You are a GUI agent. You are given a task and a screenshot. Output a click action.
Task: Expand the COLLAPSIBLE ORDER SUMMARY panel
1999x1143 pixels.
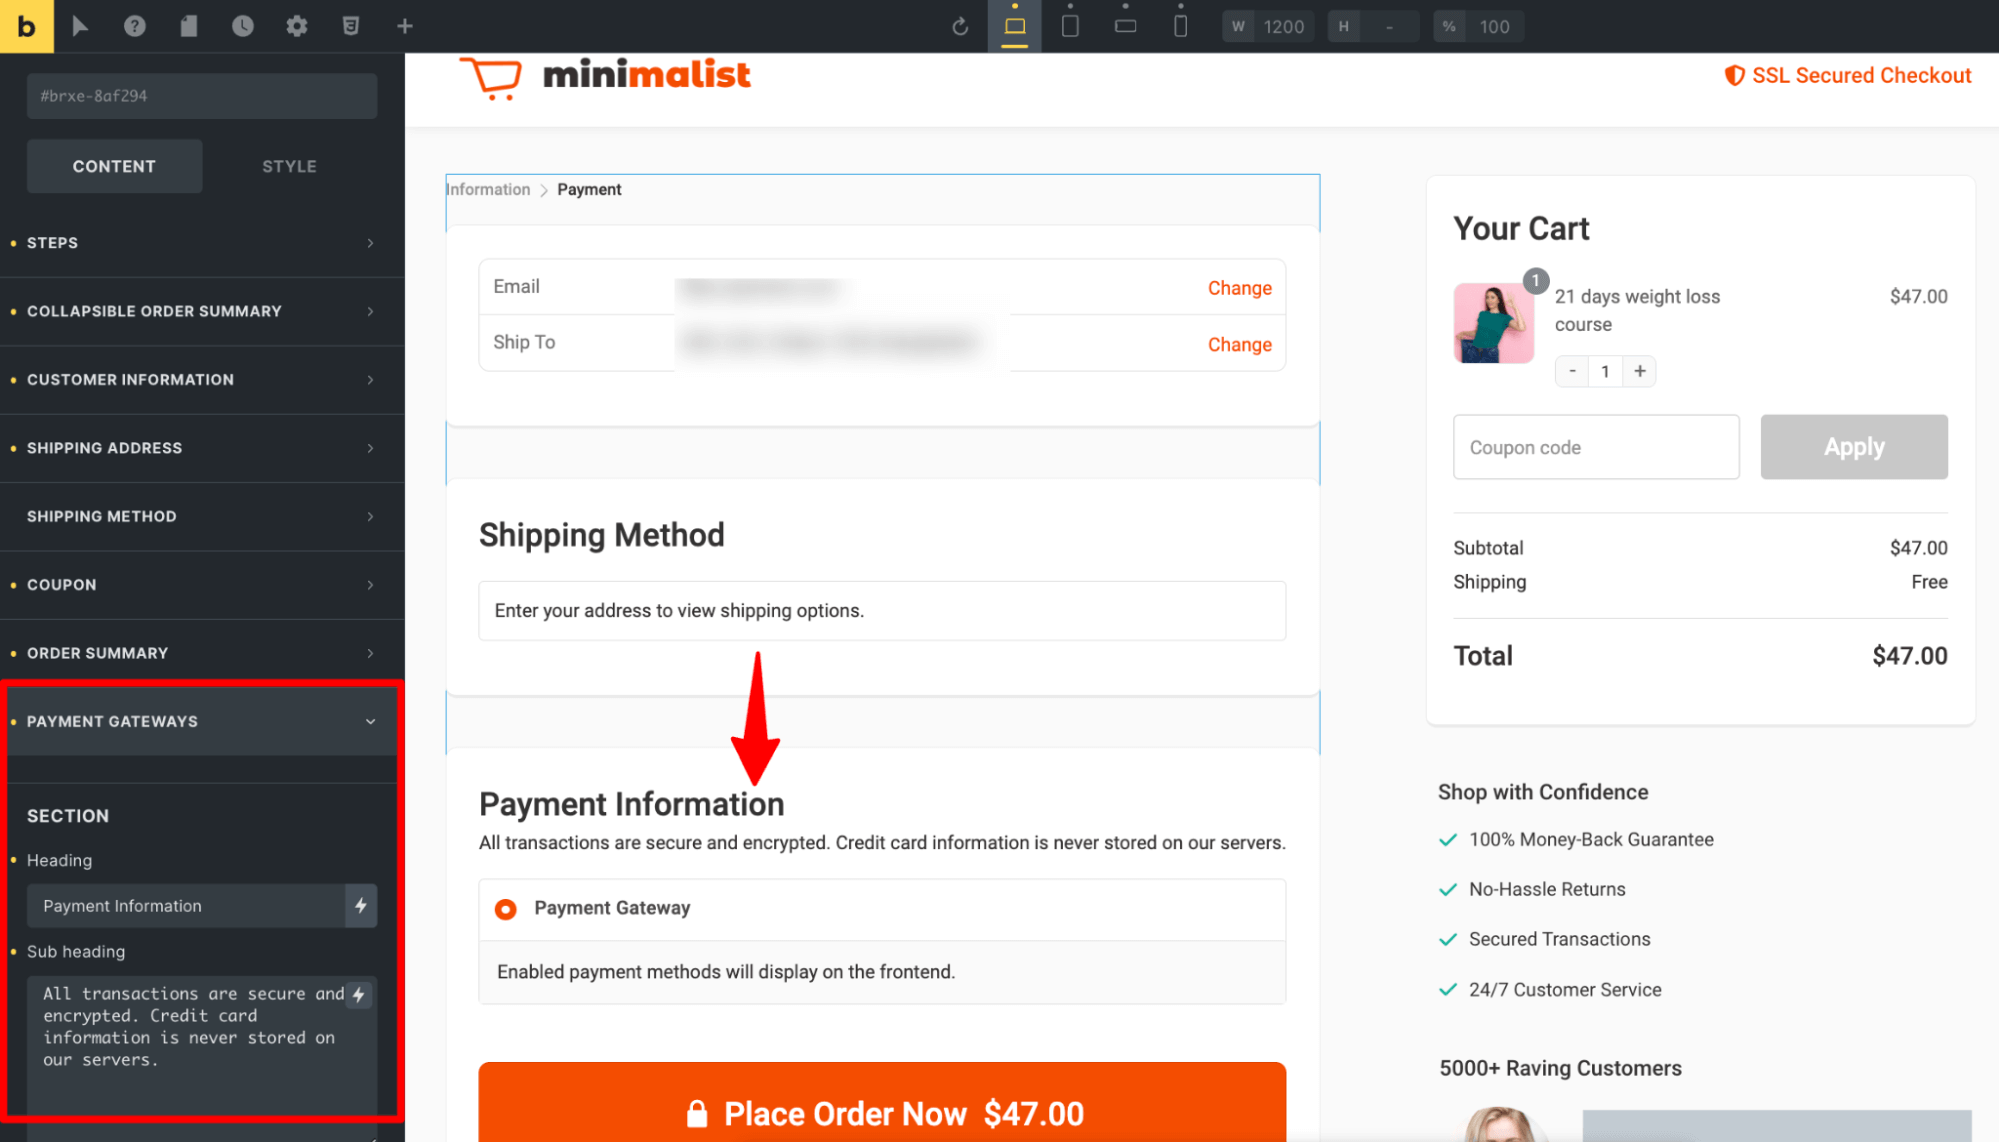[199, 311]
